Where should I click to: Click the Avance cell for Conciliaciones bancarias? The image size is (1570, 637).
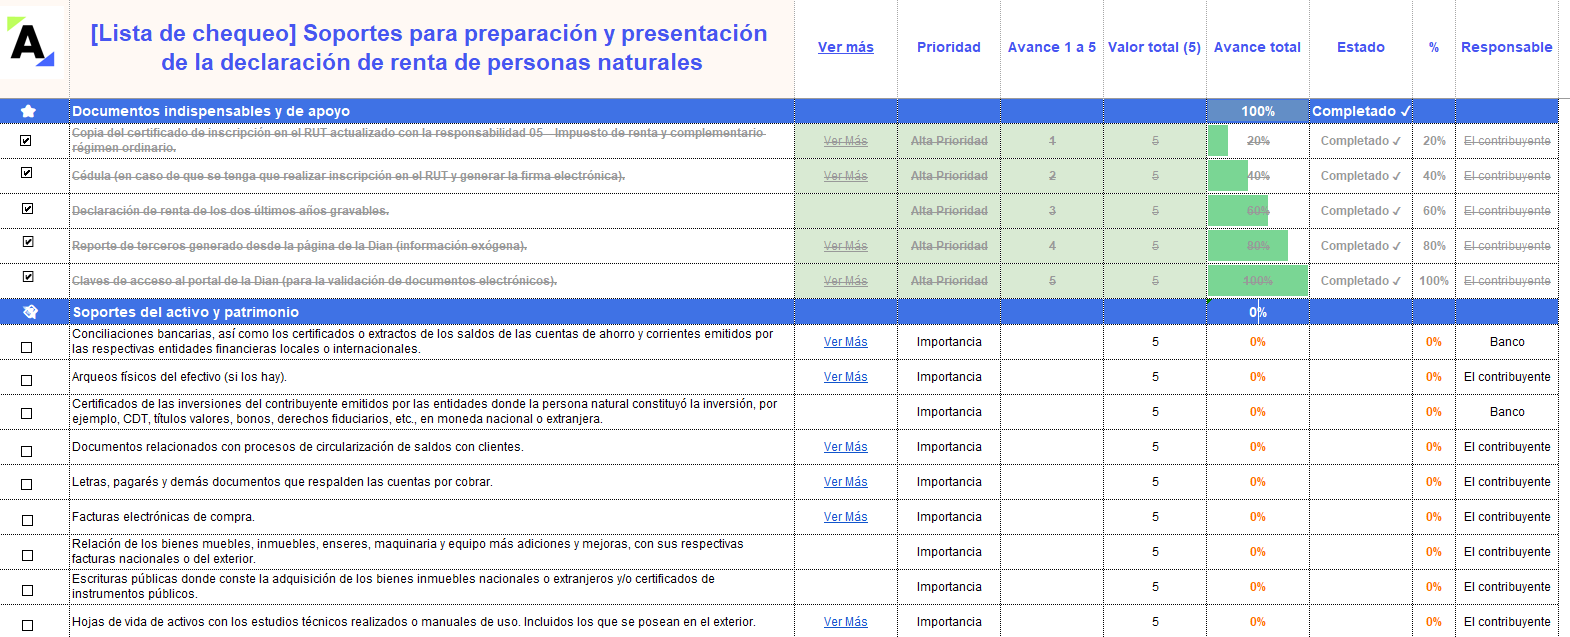pos(1052,342)
